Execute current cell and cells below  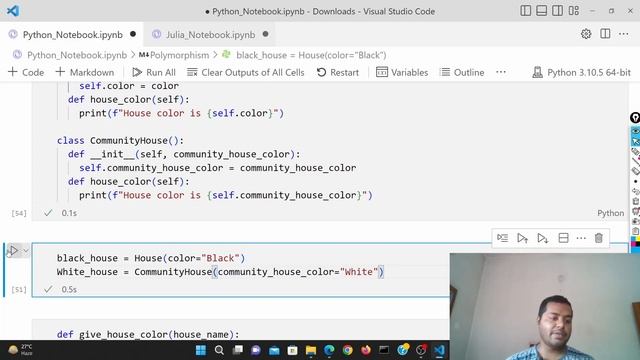click(542, 238)
